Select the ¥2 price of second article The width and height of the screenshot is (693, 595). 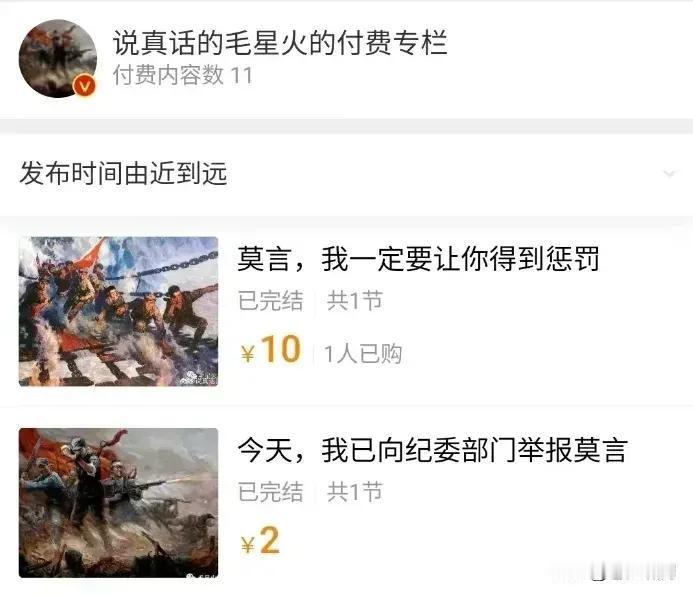coord(260,541)
